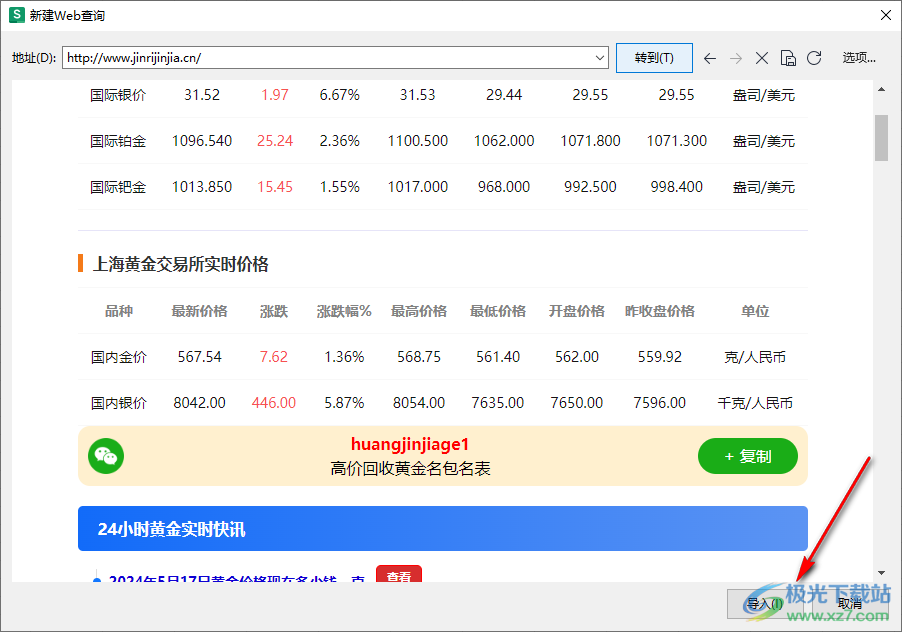Click the 1013.850 palladium price cell

coord(201,187)
